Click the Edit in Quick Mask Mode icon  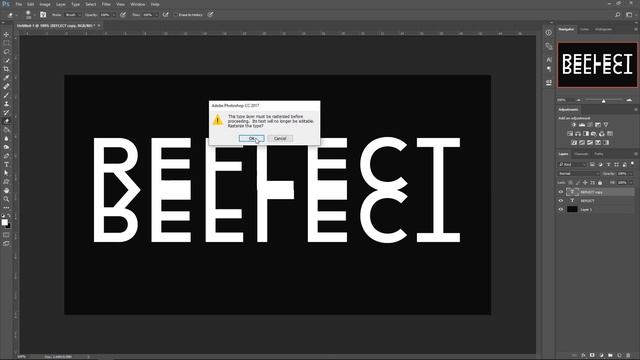[6, 235]
